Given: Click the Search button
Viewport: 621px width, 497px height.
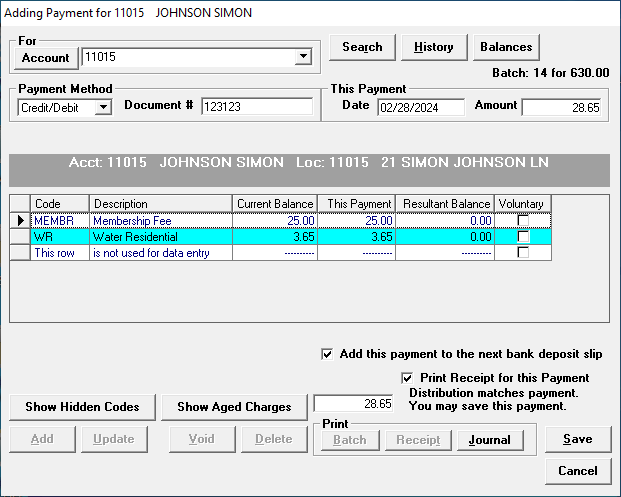Looking at the screenshot, I should tap(362, 47).
